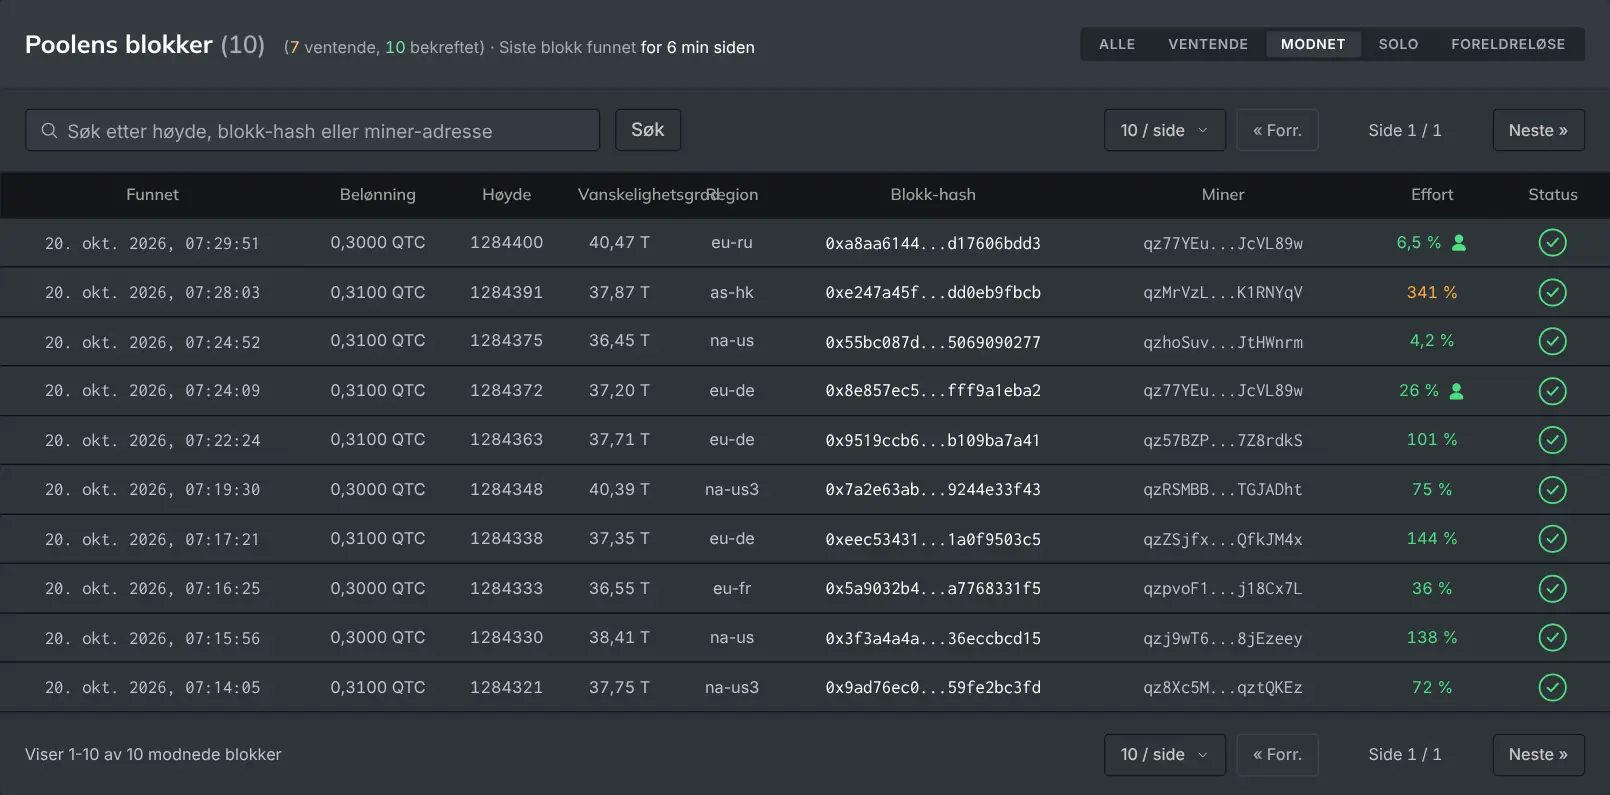This screenshot has width=1610, height=795.
Task: Open block hash 0xe247a45f...dd0eb9fbcb
Action: click(x=933, y=292)
